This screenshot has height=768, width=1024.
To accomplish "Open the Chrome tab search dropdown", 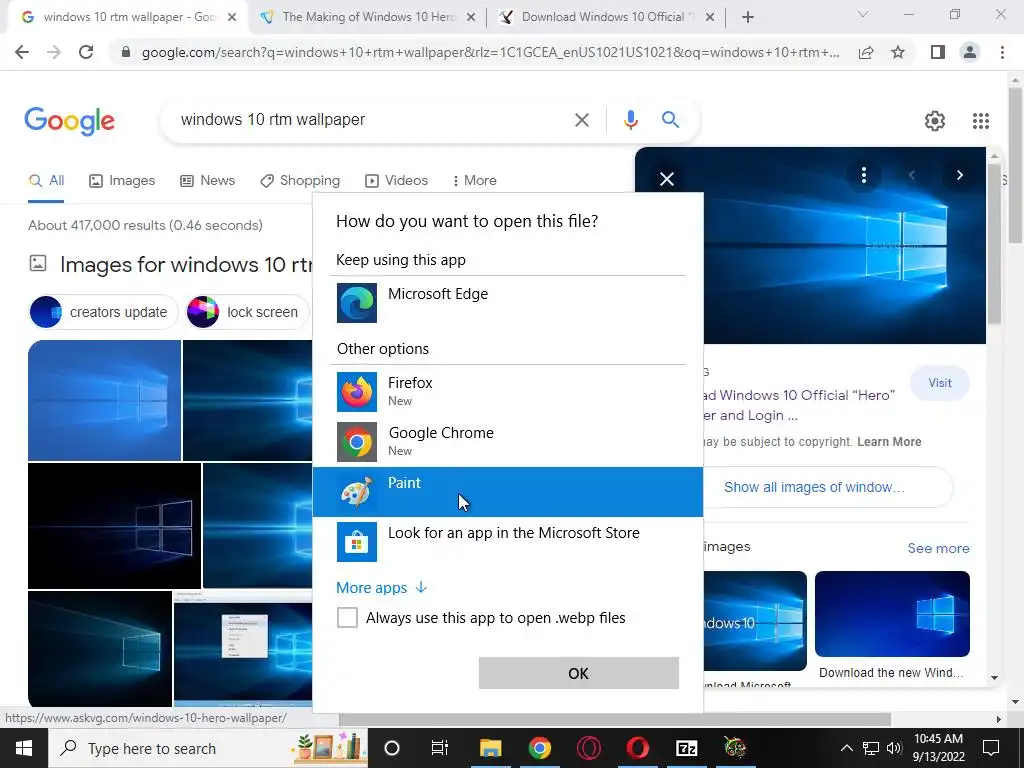I will (x=863, y=14).
